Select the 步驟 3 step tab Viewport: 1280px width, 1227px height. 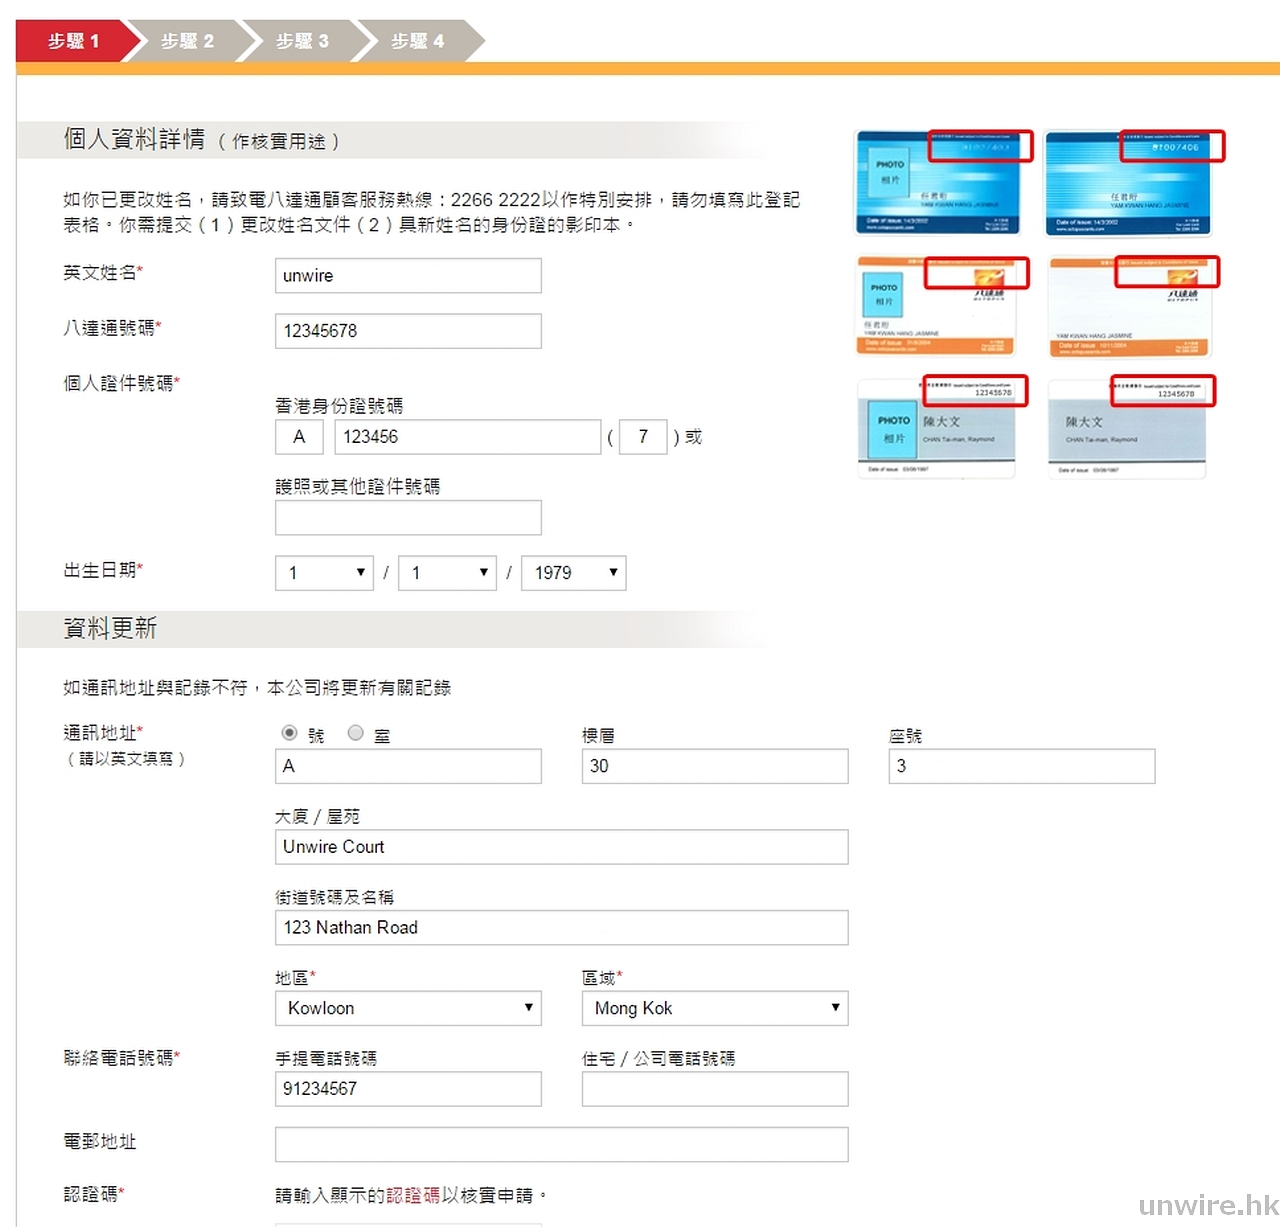point(302,41)
